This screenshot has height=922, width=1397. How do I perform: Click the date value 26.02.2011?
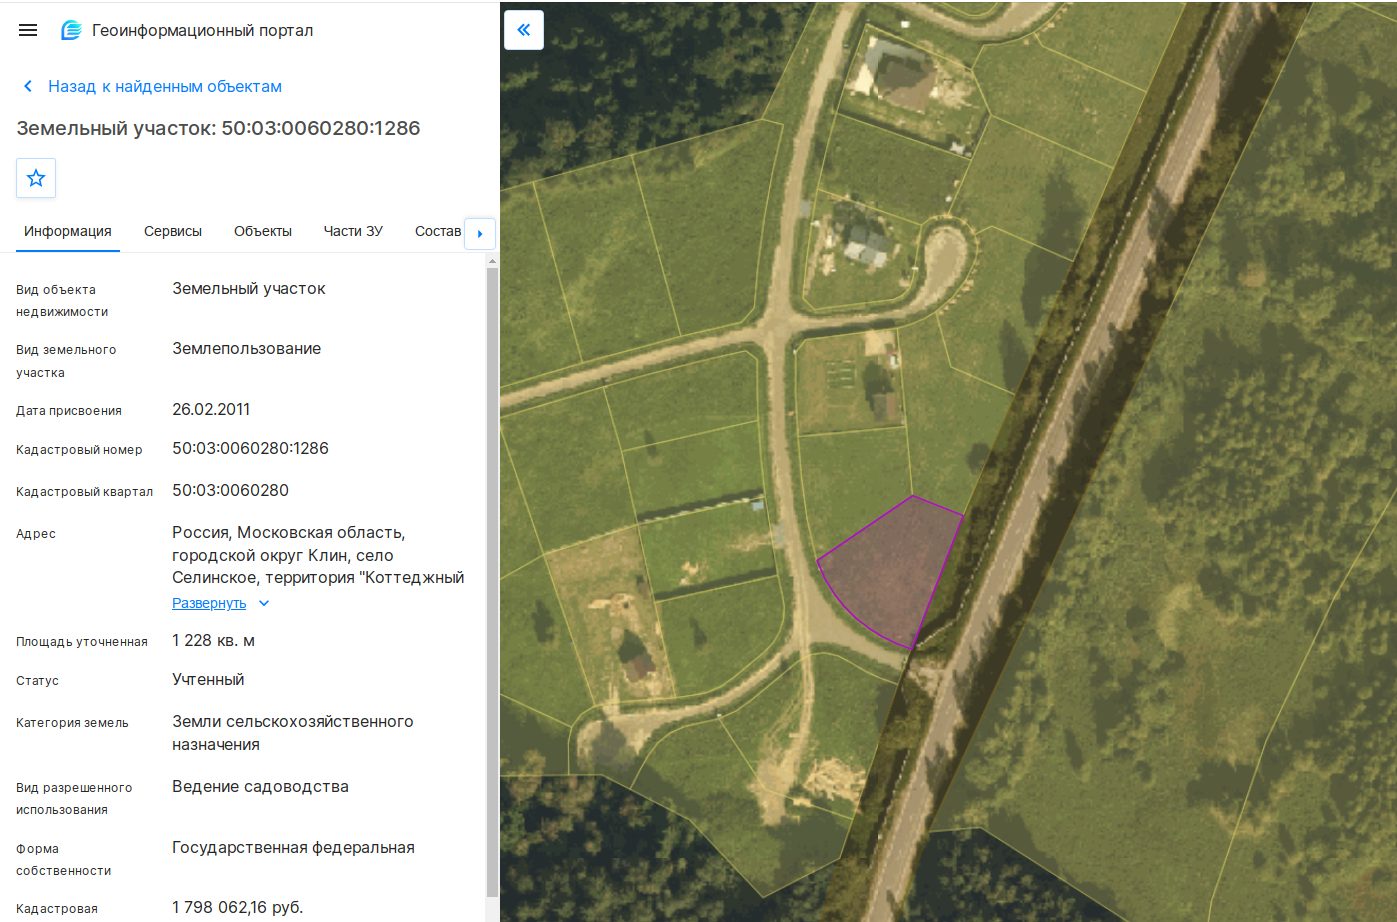pos(211,409)
